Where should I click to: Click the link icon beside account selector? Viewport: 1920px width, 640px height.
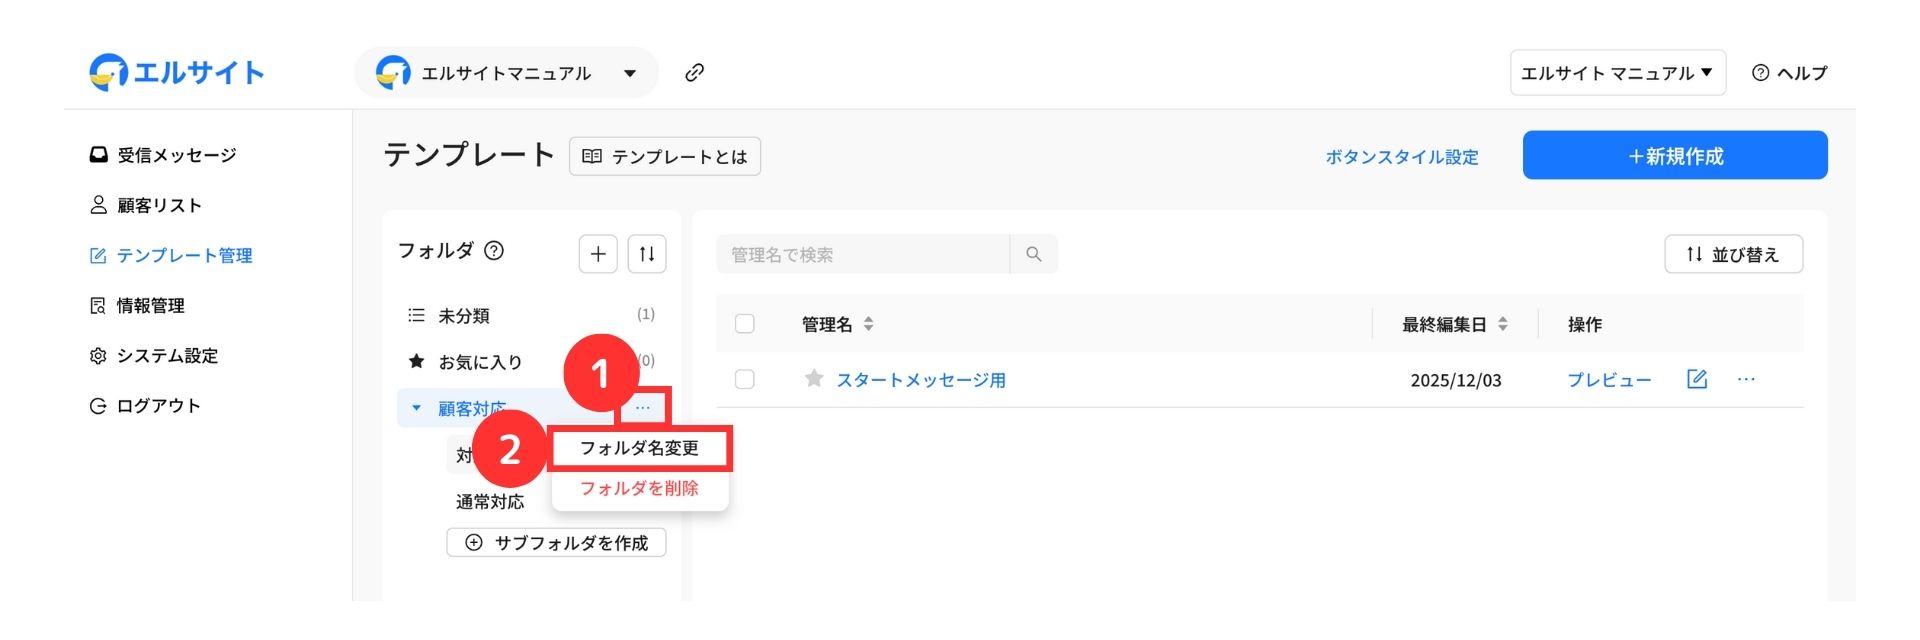694,73
